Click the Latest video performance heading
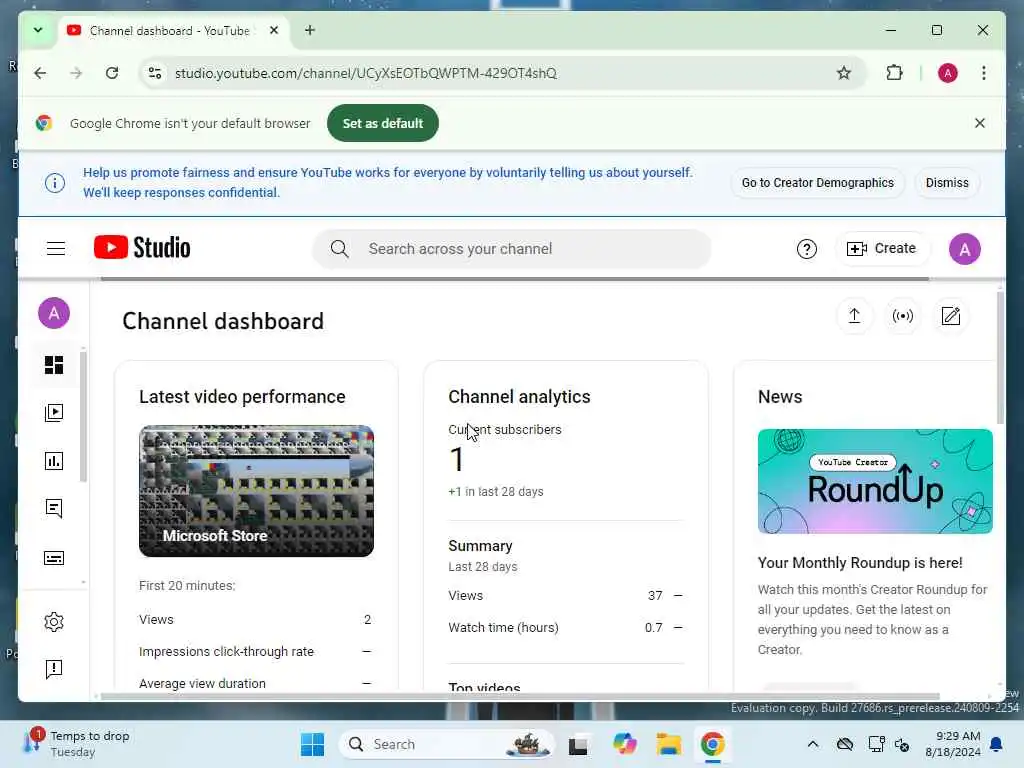The height and width of the screenshot is (768, 1024). [242, 396]
